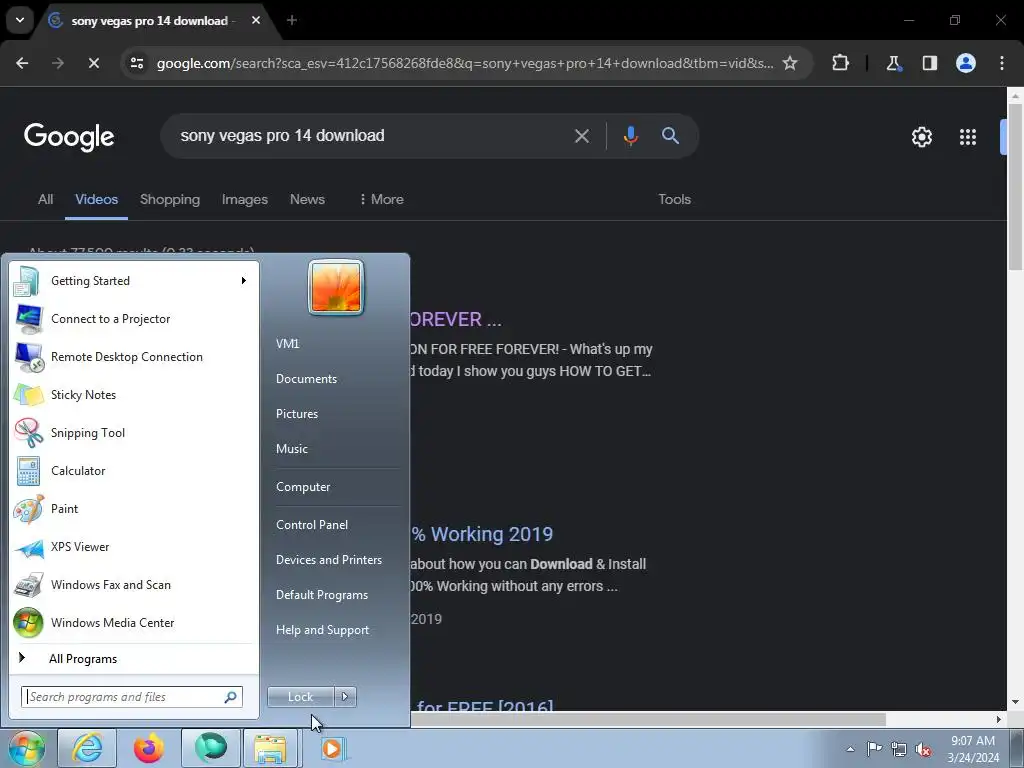Click the Lock button

click(x=301, y=697)
